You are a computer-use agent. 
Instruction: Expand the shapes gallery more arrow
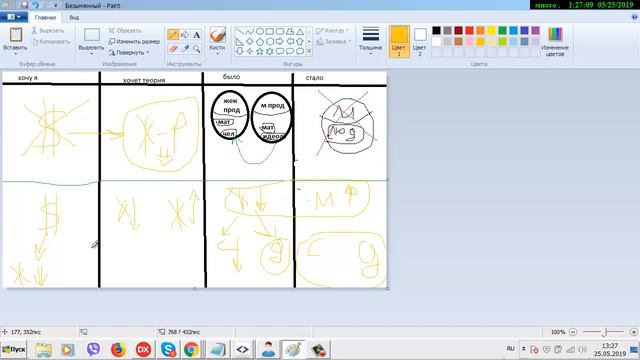click(309, 51)
